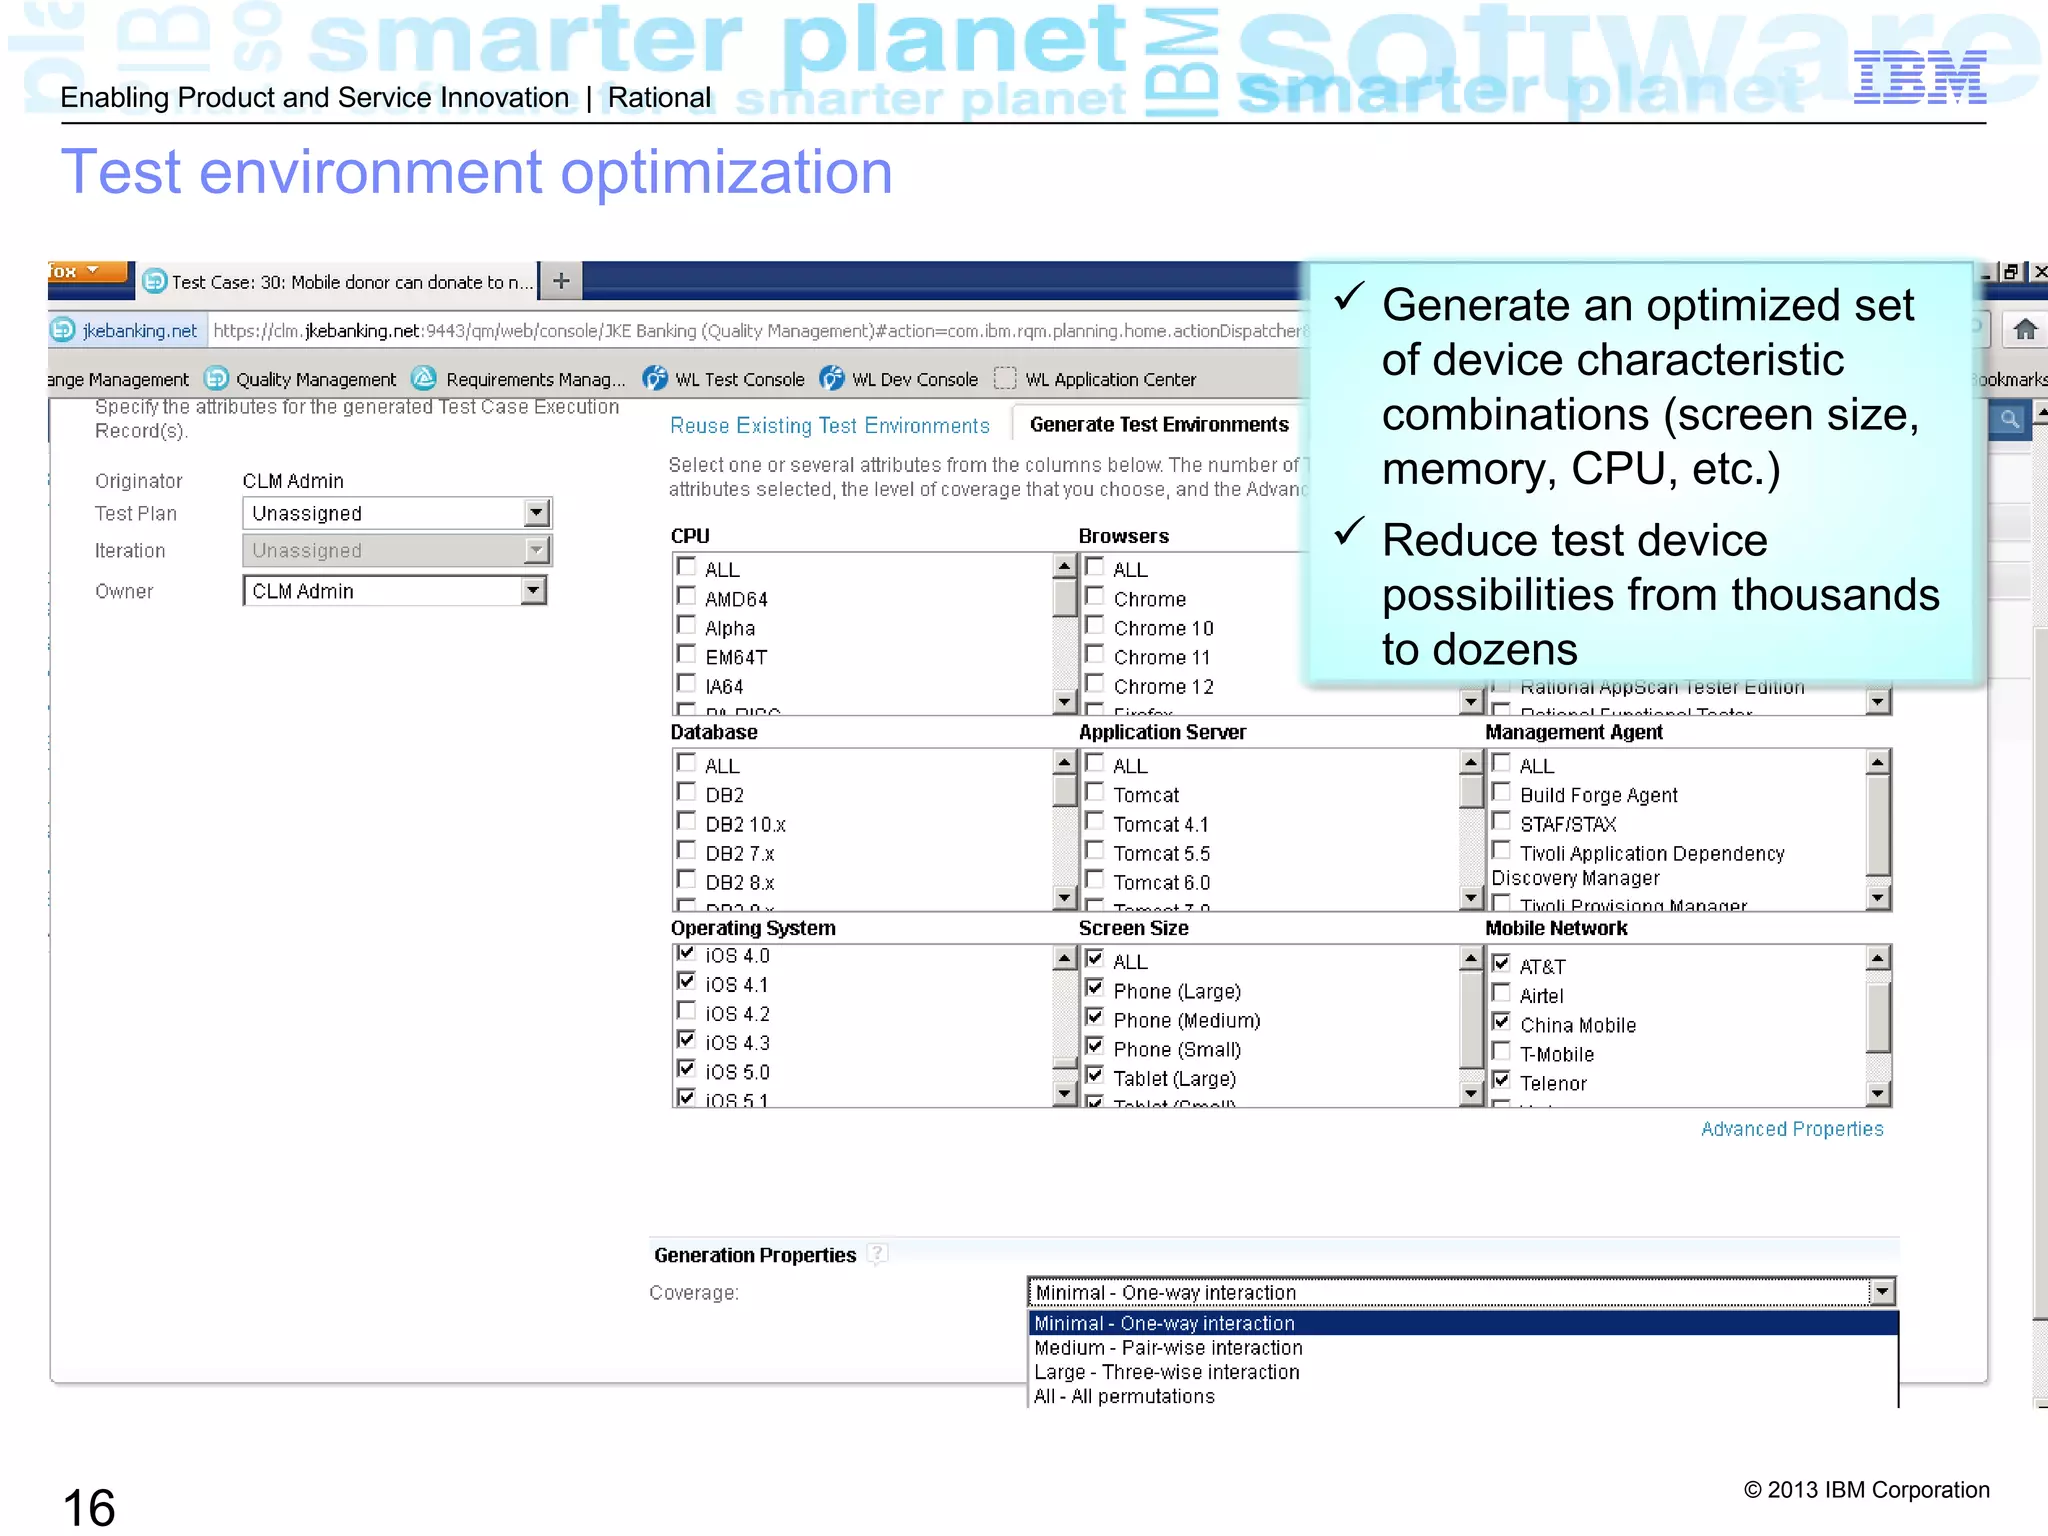
Task: Click the Generation Properties help icon
Action: point(877,1254)
